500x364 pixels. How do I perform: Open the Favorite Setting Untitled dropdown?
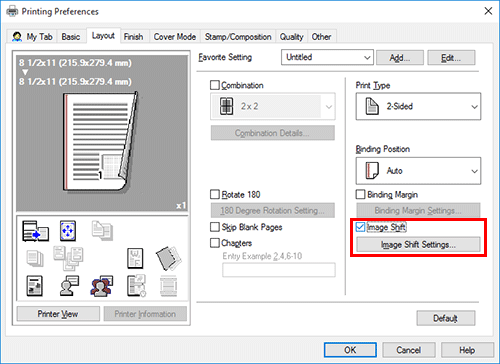(327, 57)
